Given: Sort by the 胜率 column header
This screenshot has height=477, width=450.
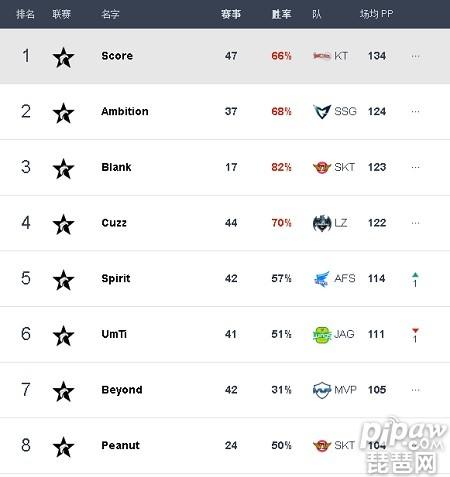Looking at the screenshot, I should pos(281,14).
